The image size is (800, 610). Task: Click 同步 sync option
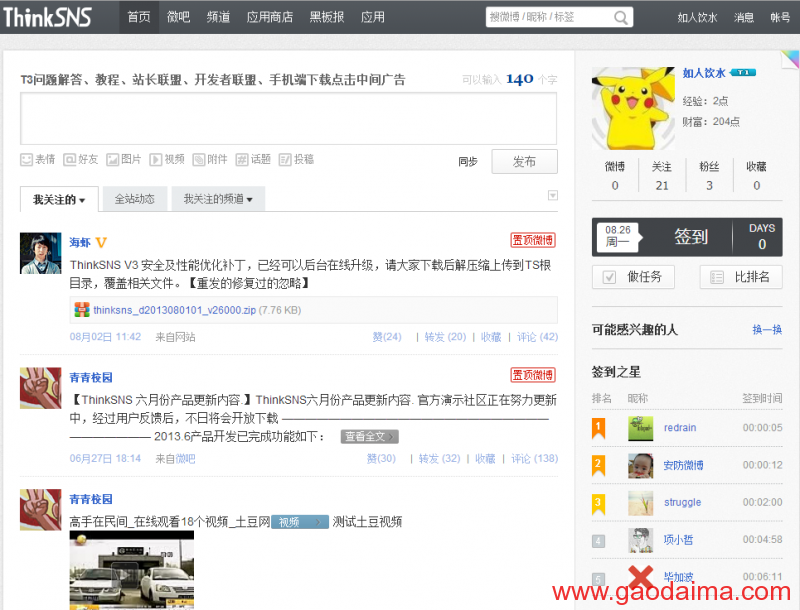point(467,162)
